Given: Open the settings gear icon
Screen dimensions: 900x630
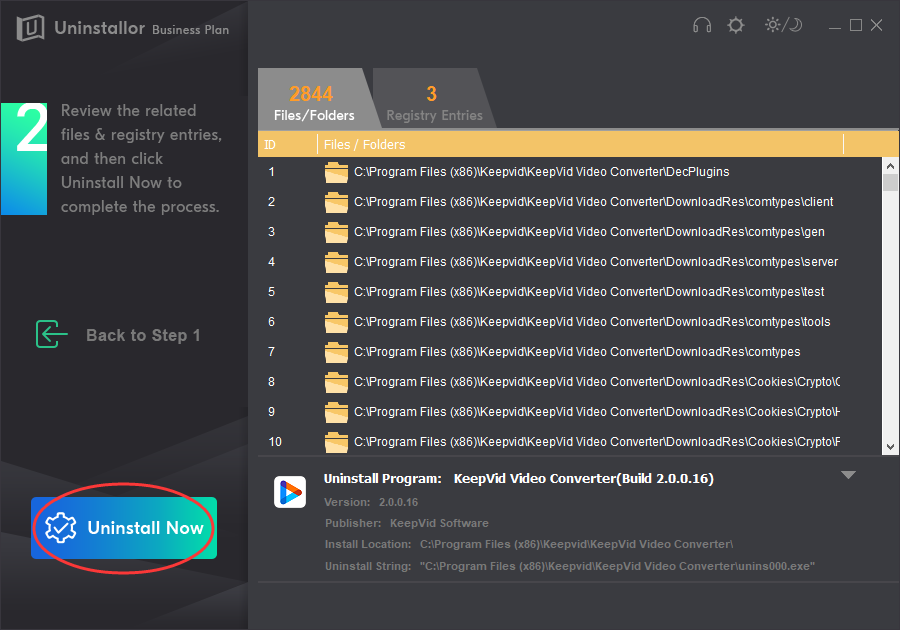Looking at the screenshot, I should pos(736,25).
